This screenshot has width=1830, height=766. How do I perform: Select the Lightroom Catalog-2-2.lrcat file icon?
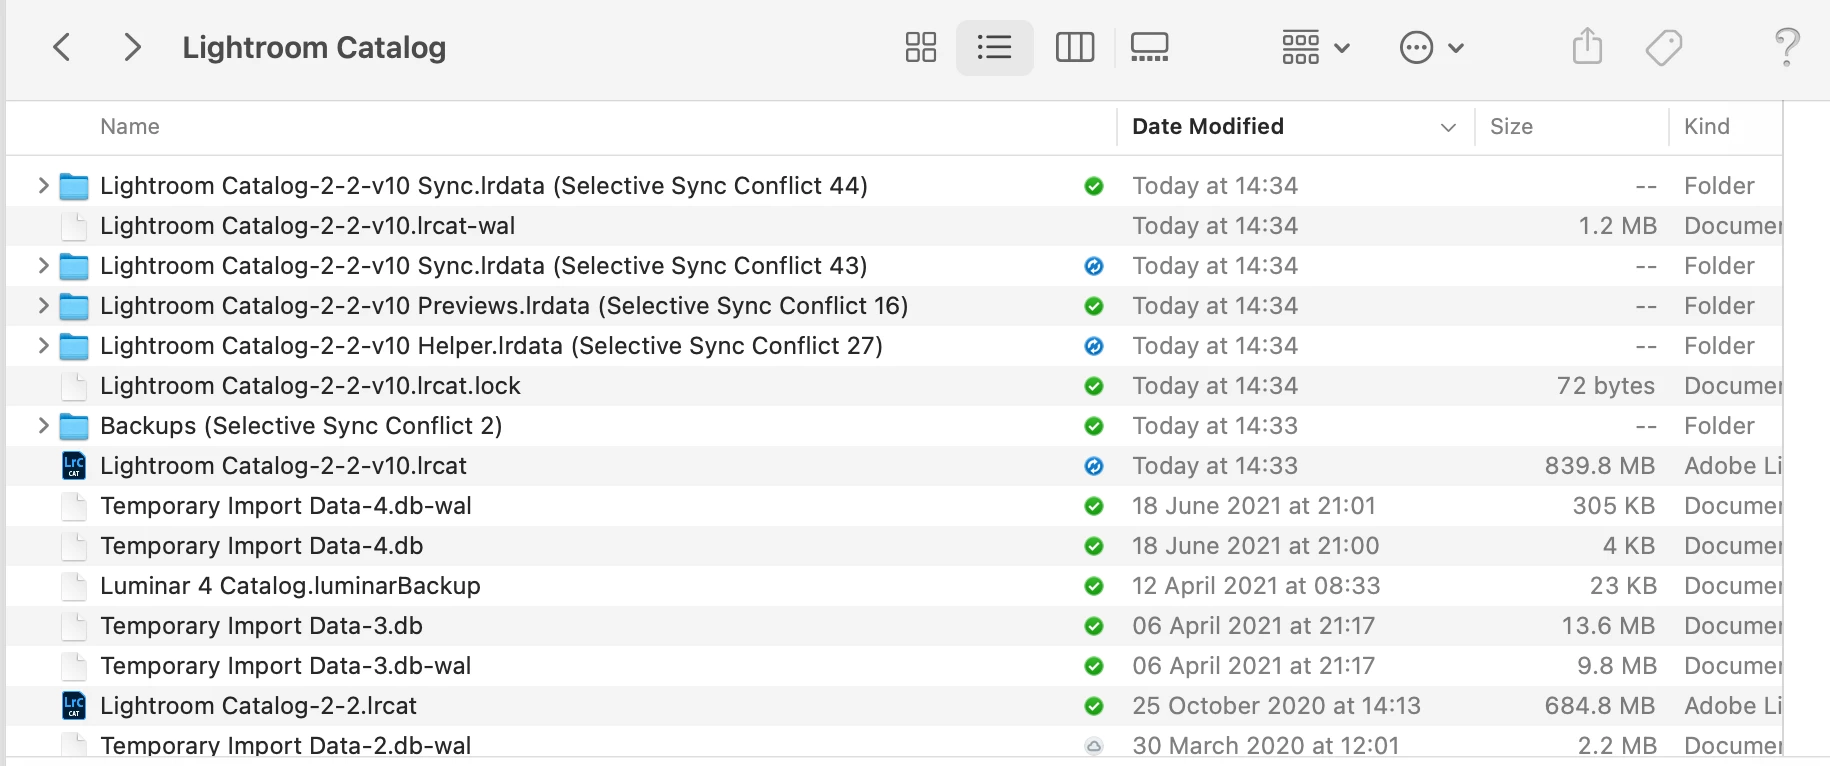[74, 706]
